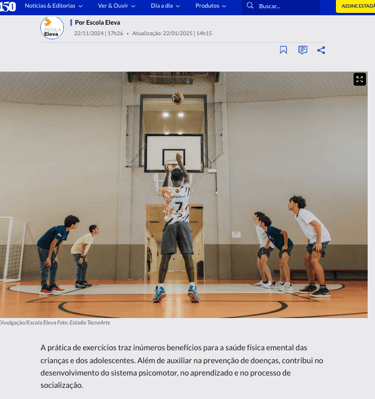Open the basketball gym photo
Viewport: 375px width, 399px height.
coord(184,195)
